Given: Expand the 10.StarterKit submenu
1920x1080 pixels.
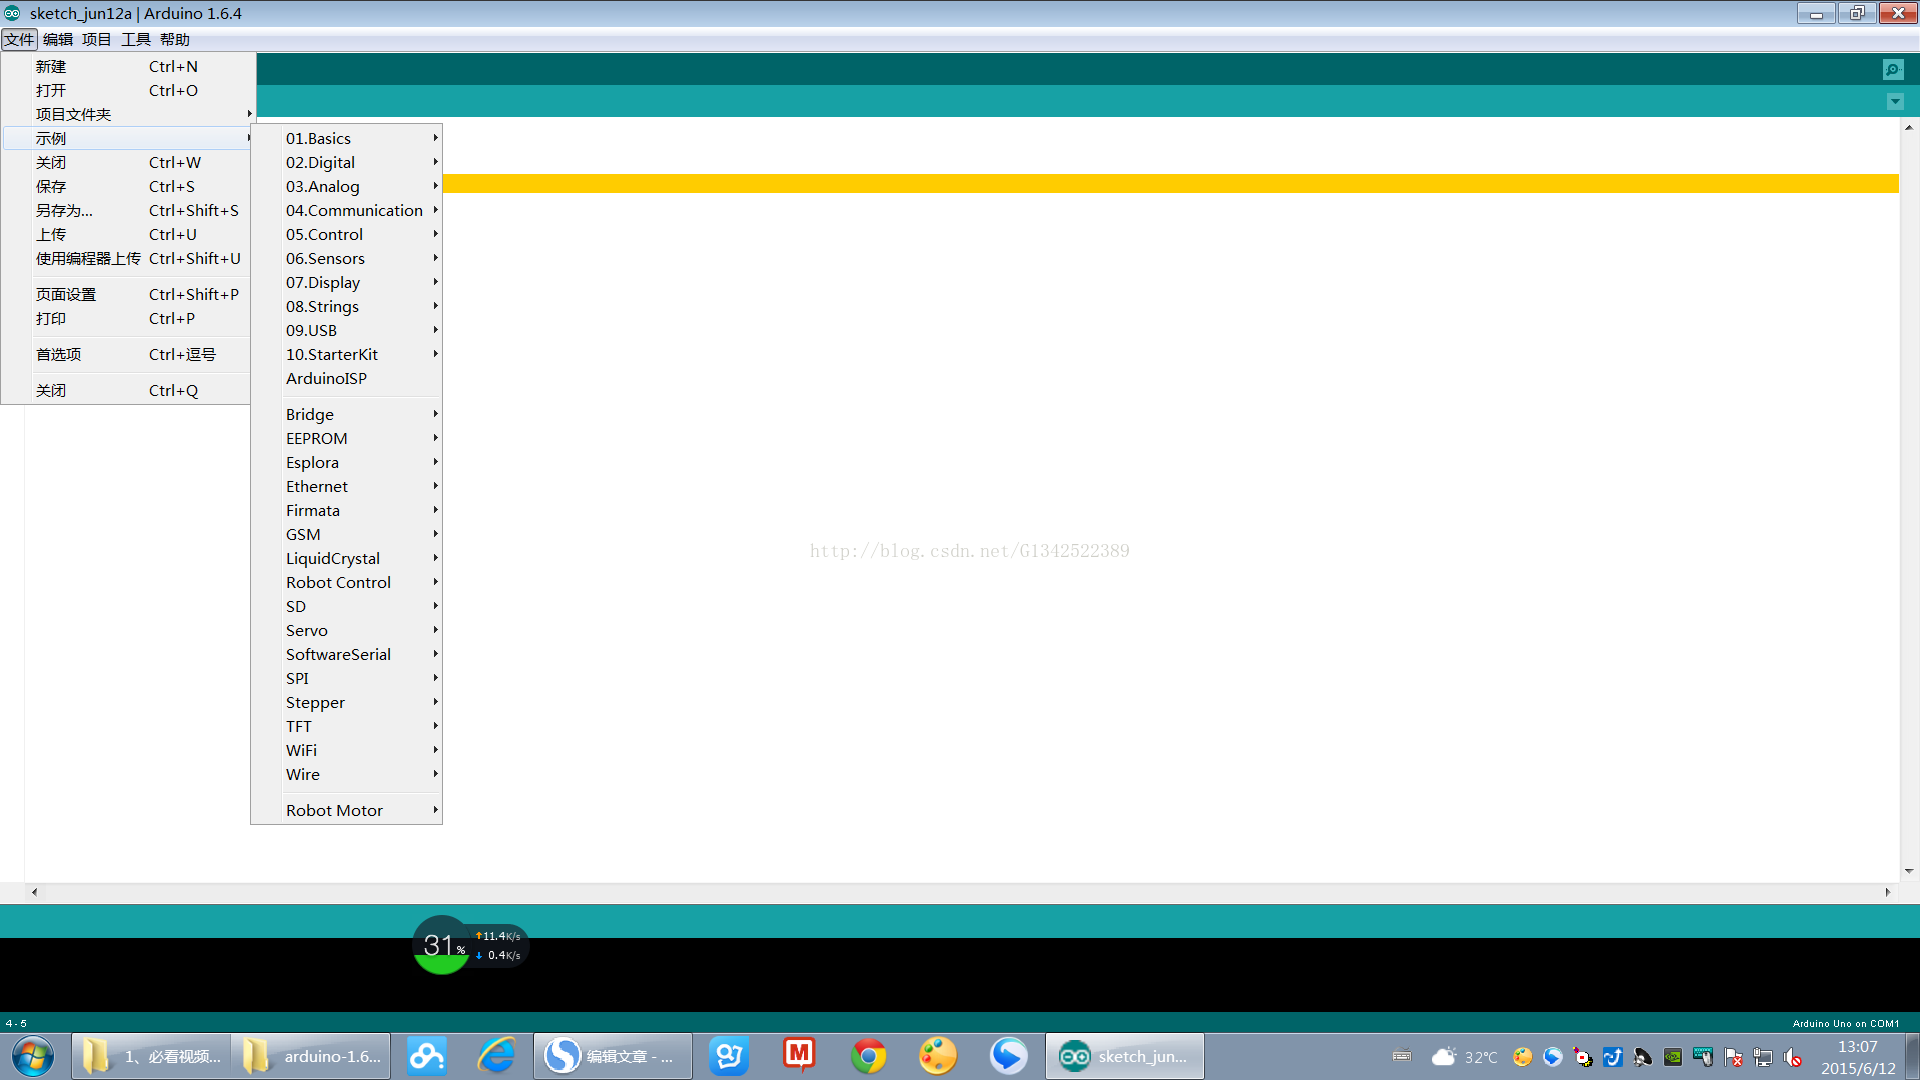Looking at the screenshot, I should 346,354.
